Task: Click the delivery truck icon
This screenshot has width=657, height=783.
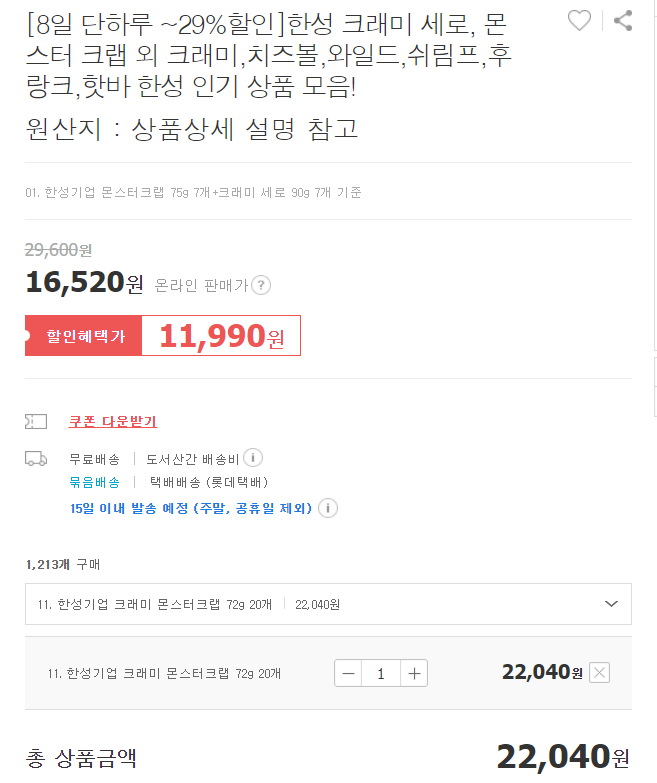Action: 36,458
